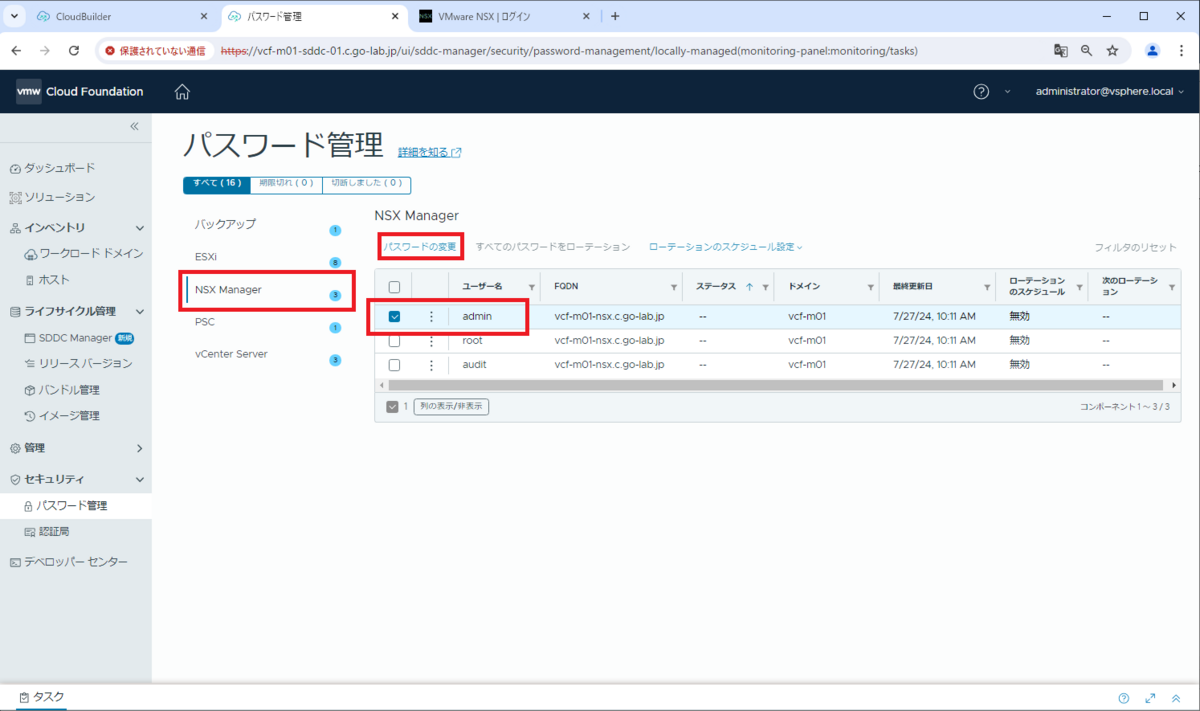Image resolution: width=1200 pixels, height=711 pixels.
Task: Filter the ユーザー名 column
Action: pos(532,287)
